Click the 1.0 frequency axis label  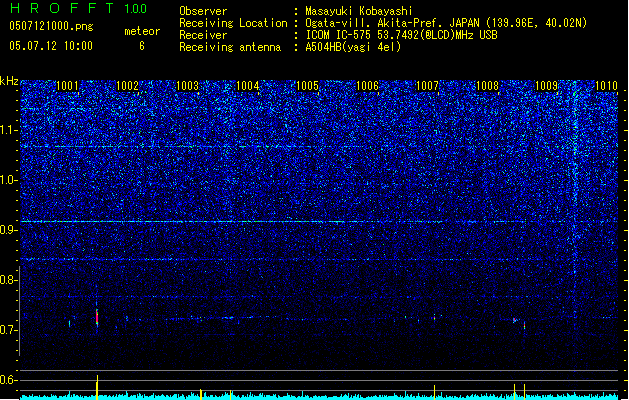tap(9, 180)
